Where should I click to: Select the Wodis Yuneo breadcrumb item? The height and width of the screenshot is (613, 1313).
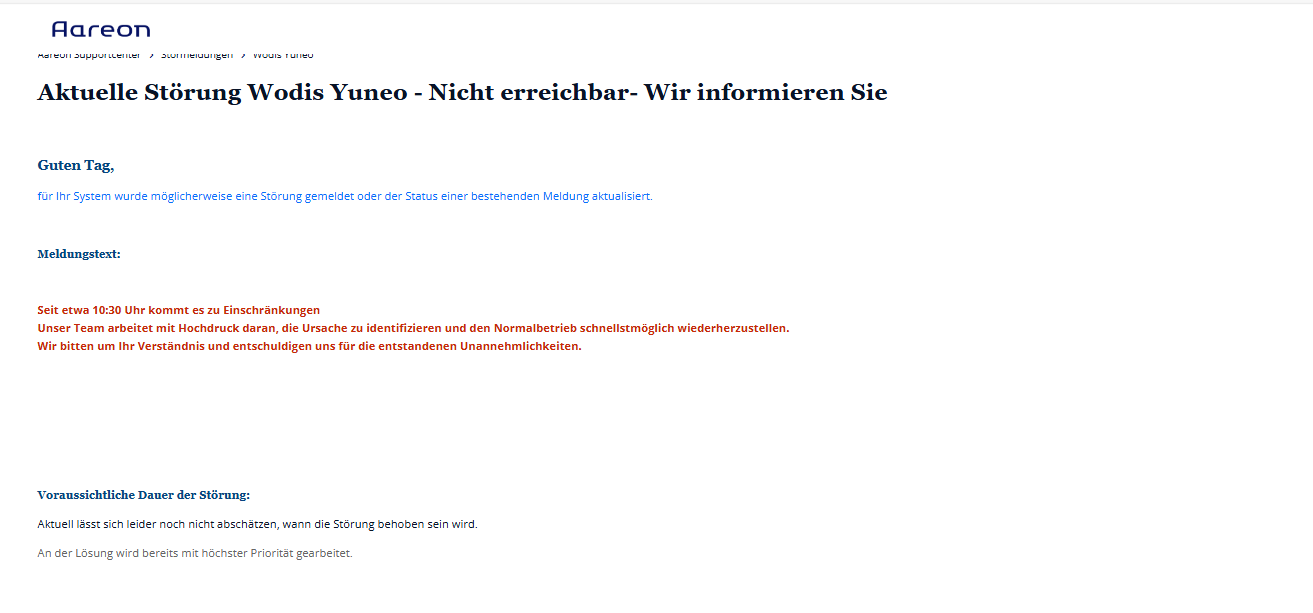(x=283, y=56)
